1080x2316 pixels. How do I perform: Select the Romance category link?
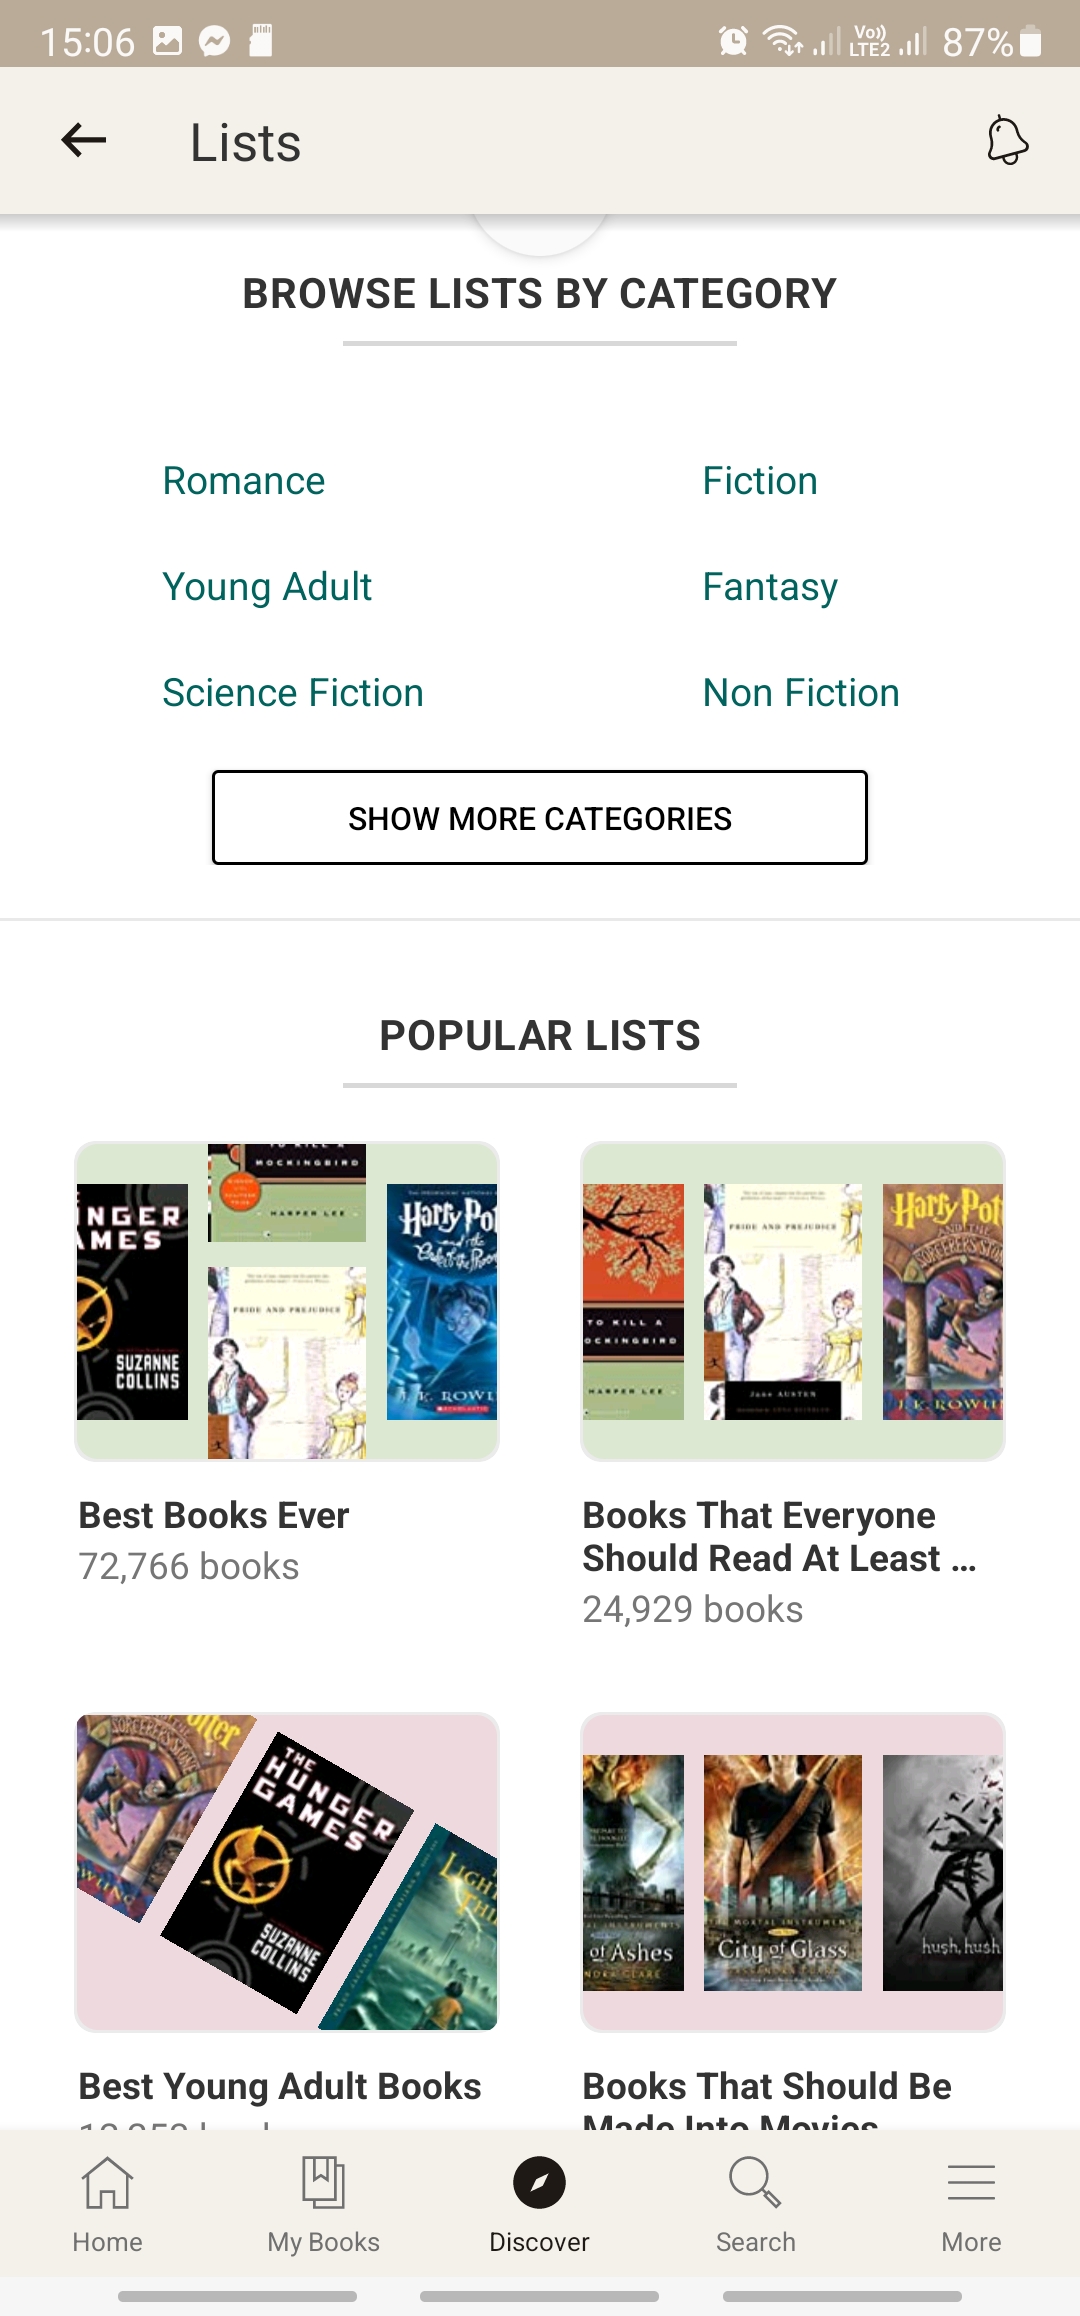[243, 481]
